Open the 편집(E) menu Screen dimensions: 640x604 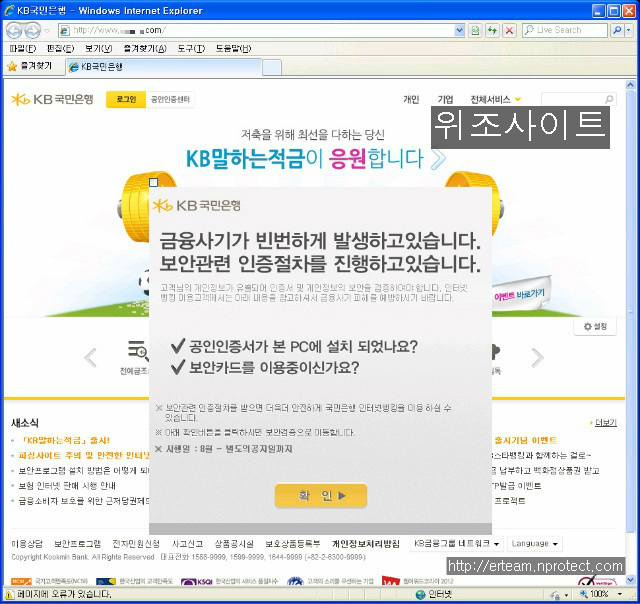point(60,49)
